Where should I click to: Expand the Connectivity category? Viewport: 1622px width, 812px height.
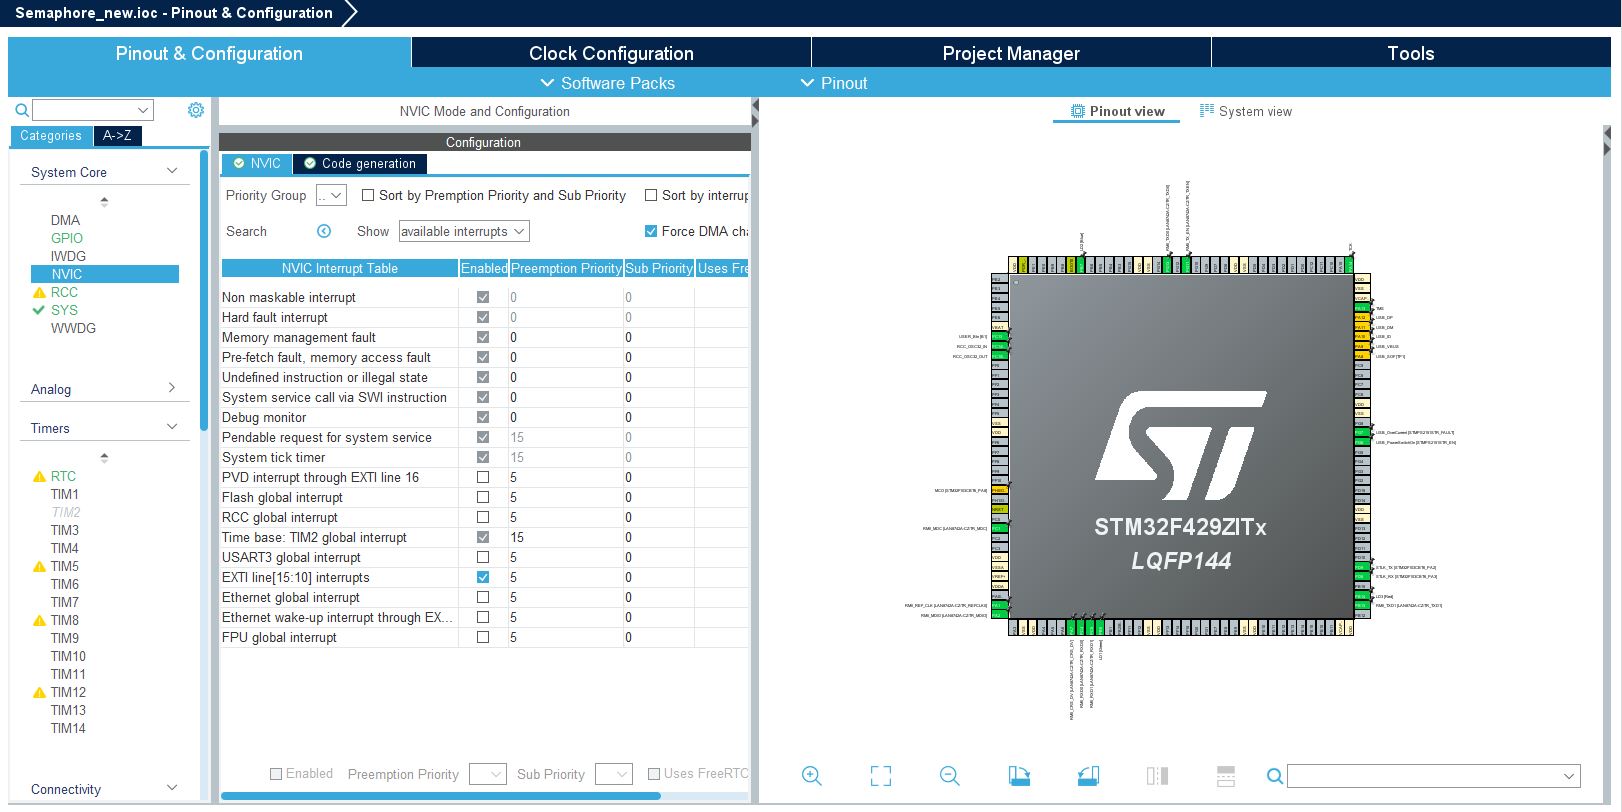(172, 788)
